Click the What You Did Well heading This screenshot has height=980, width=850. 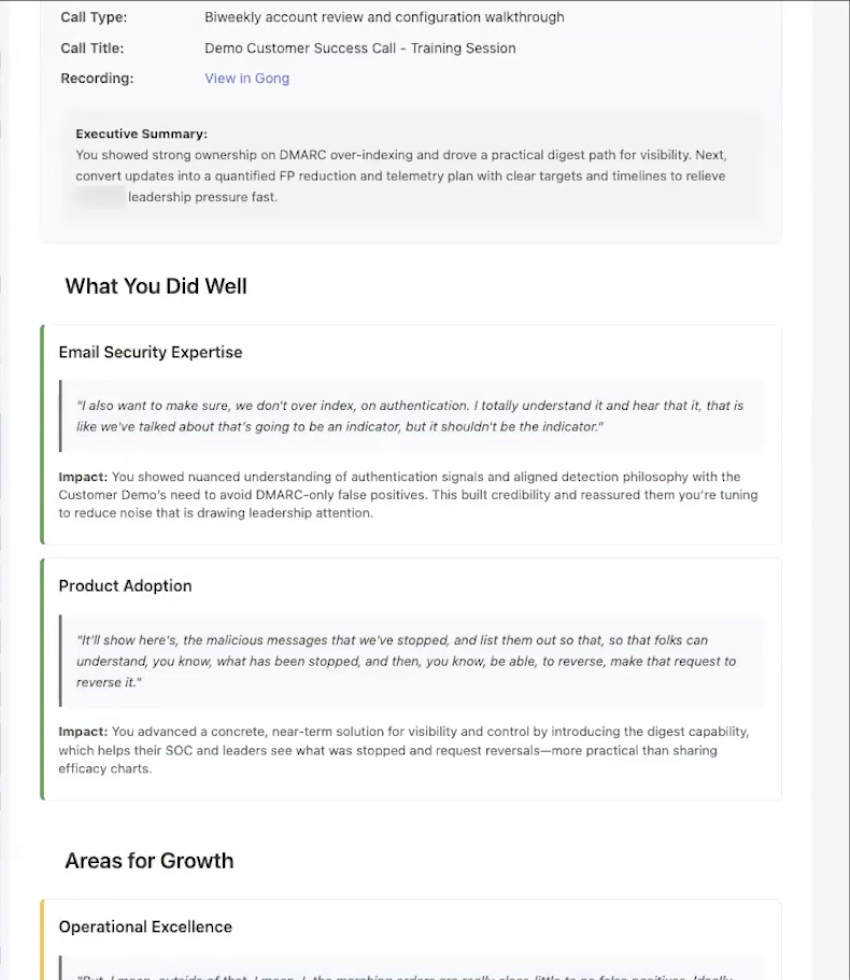pyautogui.click(x=156, y=286)
